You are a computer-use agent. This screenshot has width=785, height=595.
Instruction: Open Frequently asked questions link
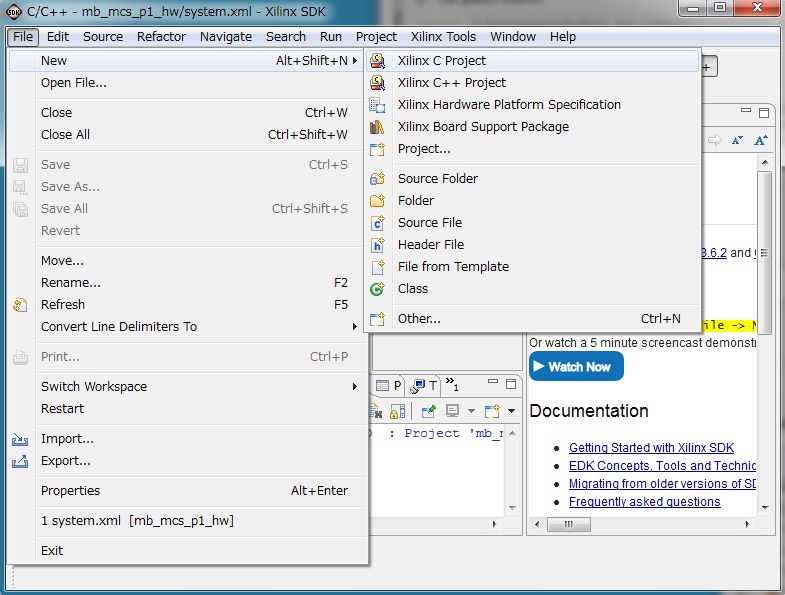pyautogui.click(x=644, y=502)
